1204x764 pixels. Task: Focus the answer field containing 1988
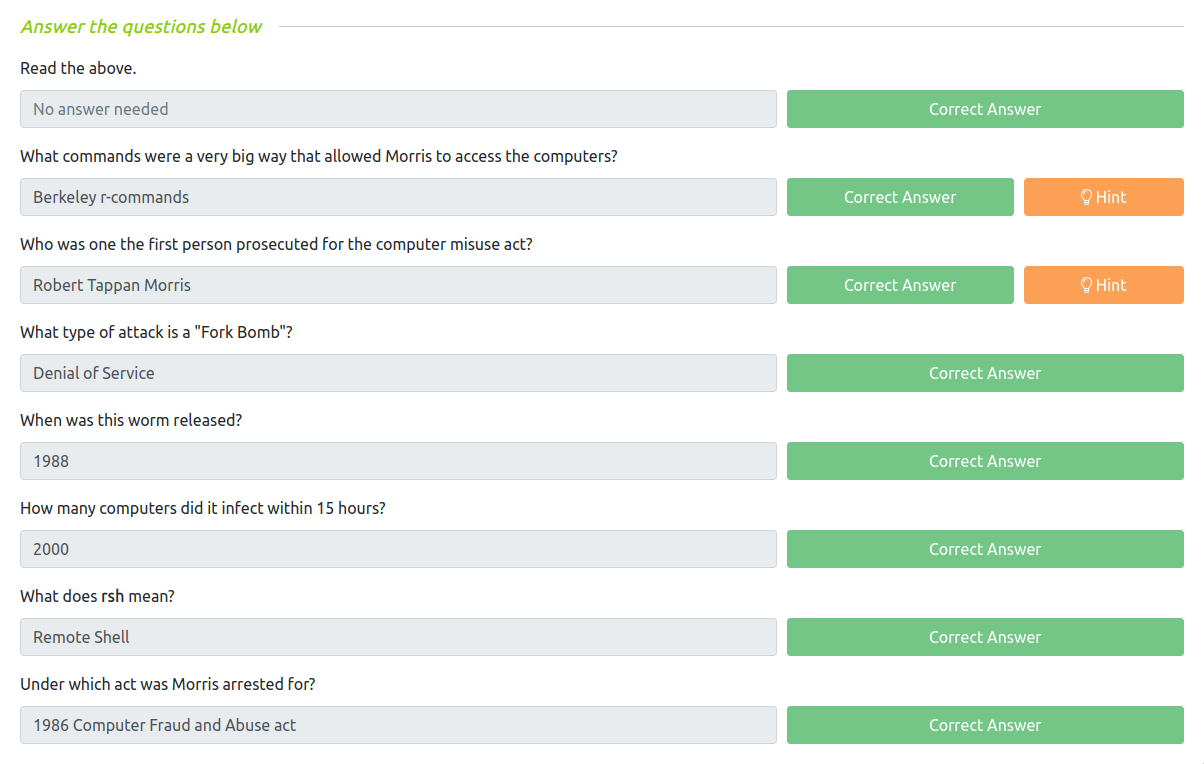398,461
